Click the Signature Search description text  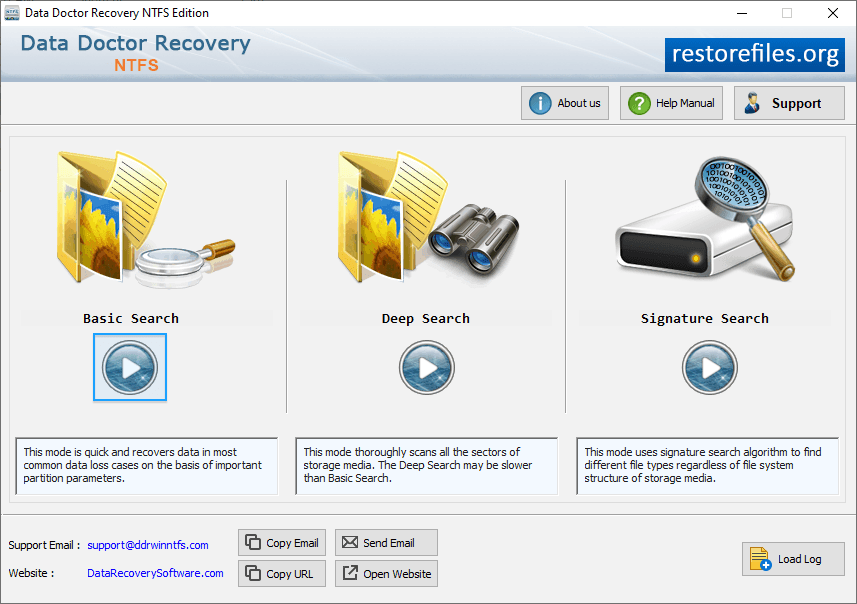703,465
